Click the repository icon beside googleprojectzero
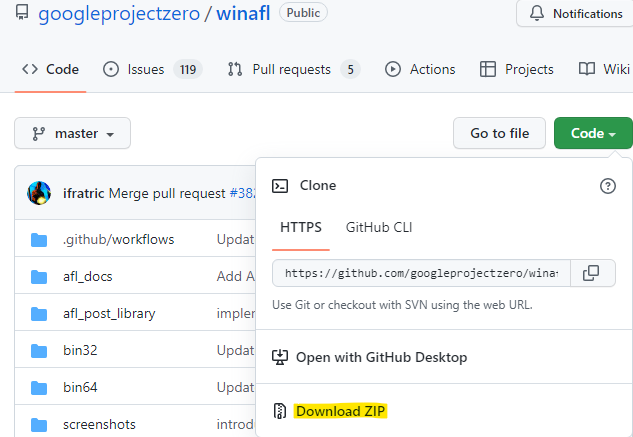 click(22, 13)
